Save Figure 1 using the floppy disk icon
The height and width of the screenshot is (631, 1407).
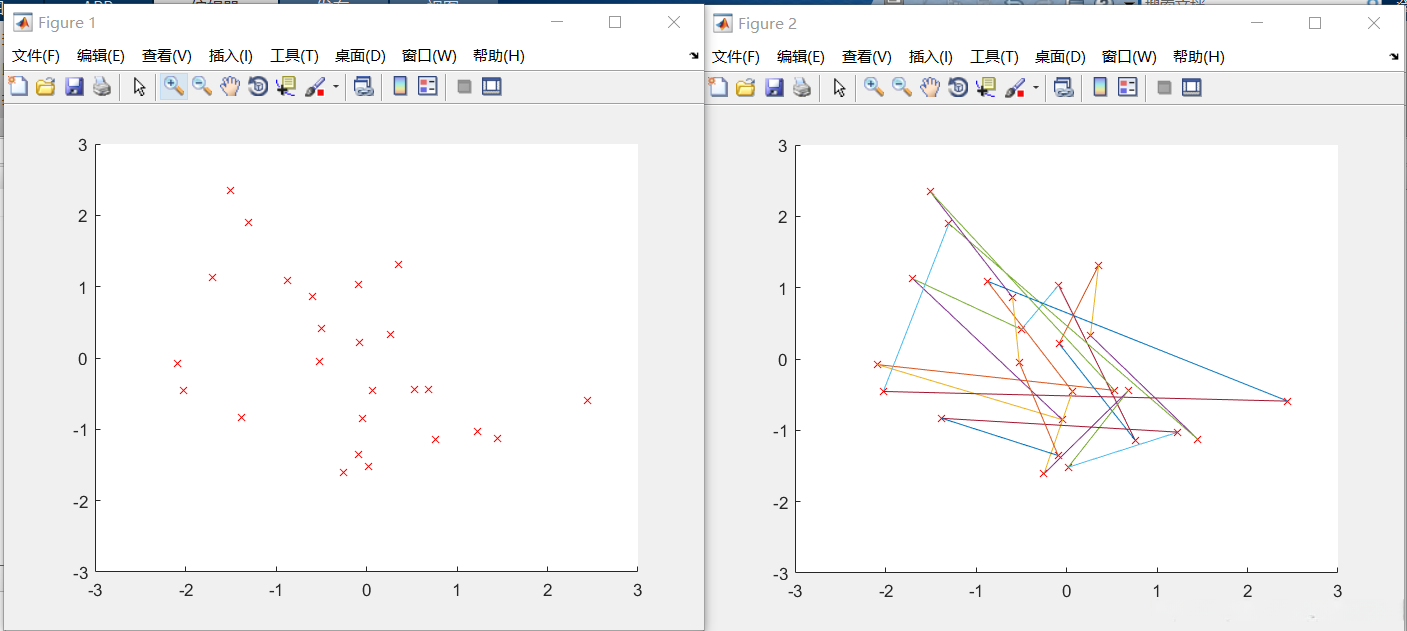74,87
